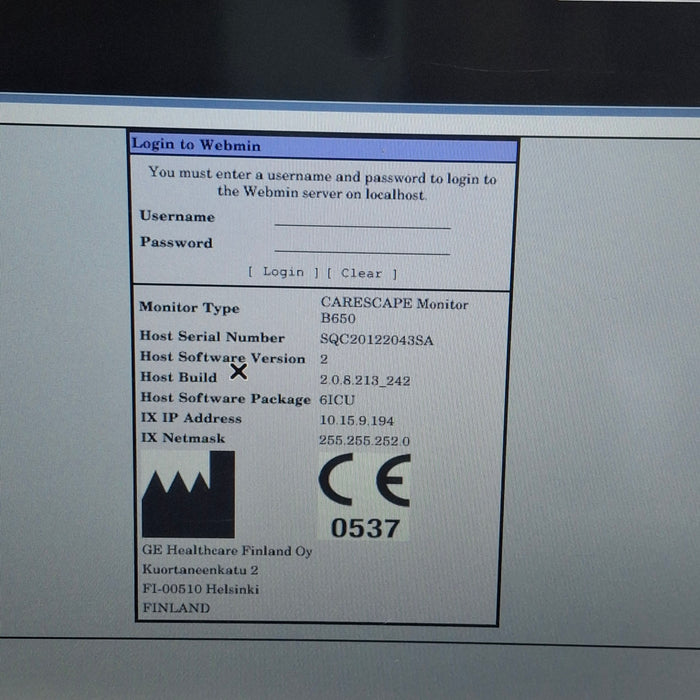Click the manufacturer factory icon
Screen dimensions: 700x700
tap(188, 494)
